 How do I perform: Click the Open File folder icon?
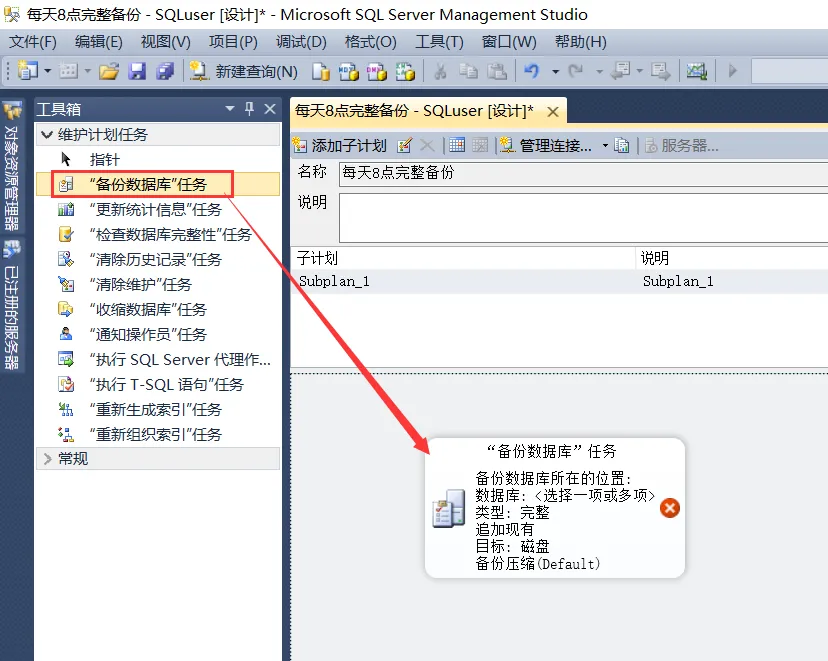(109, 71)
